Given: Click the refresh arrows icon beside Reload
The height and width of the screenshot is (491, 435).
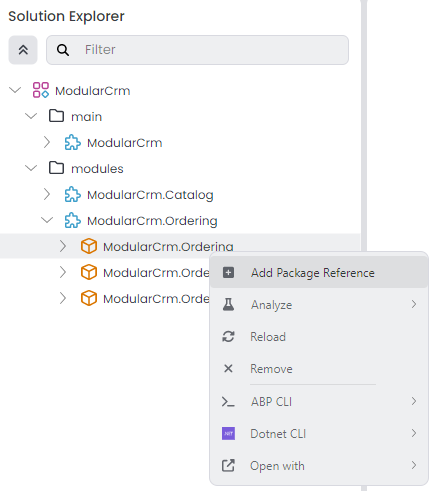Looking at the screenshot, I should 228,336.
